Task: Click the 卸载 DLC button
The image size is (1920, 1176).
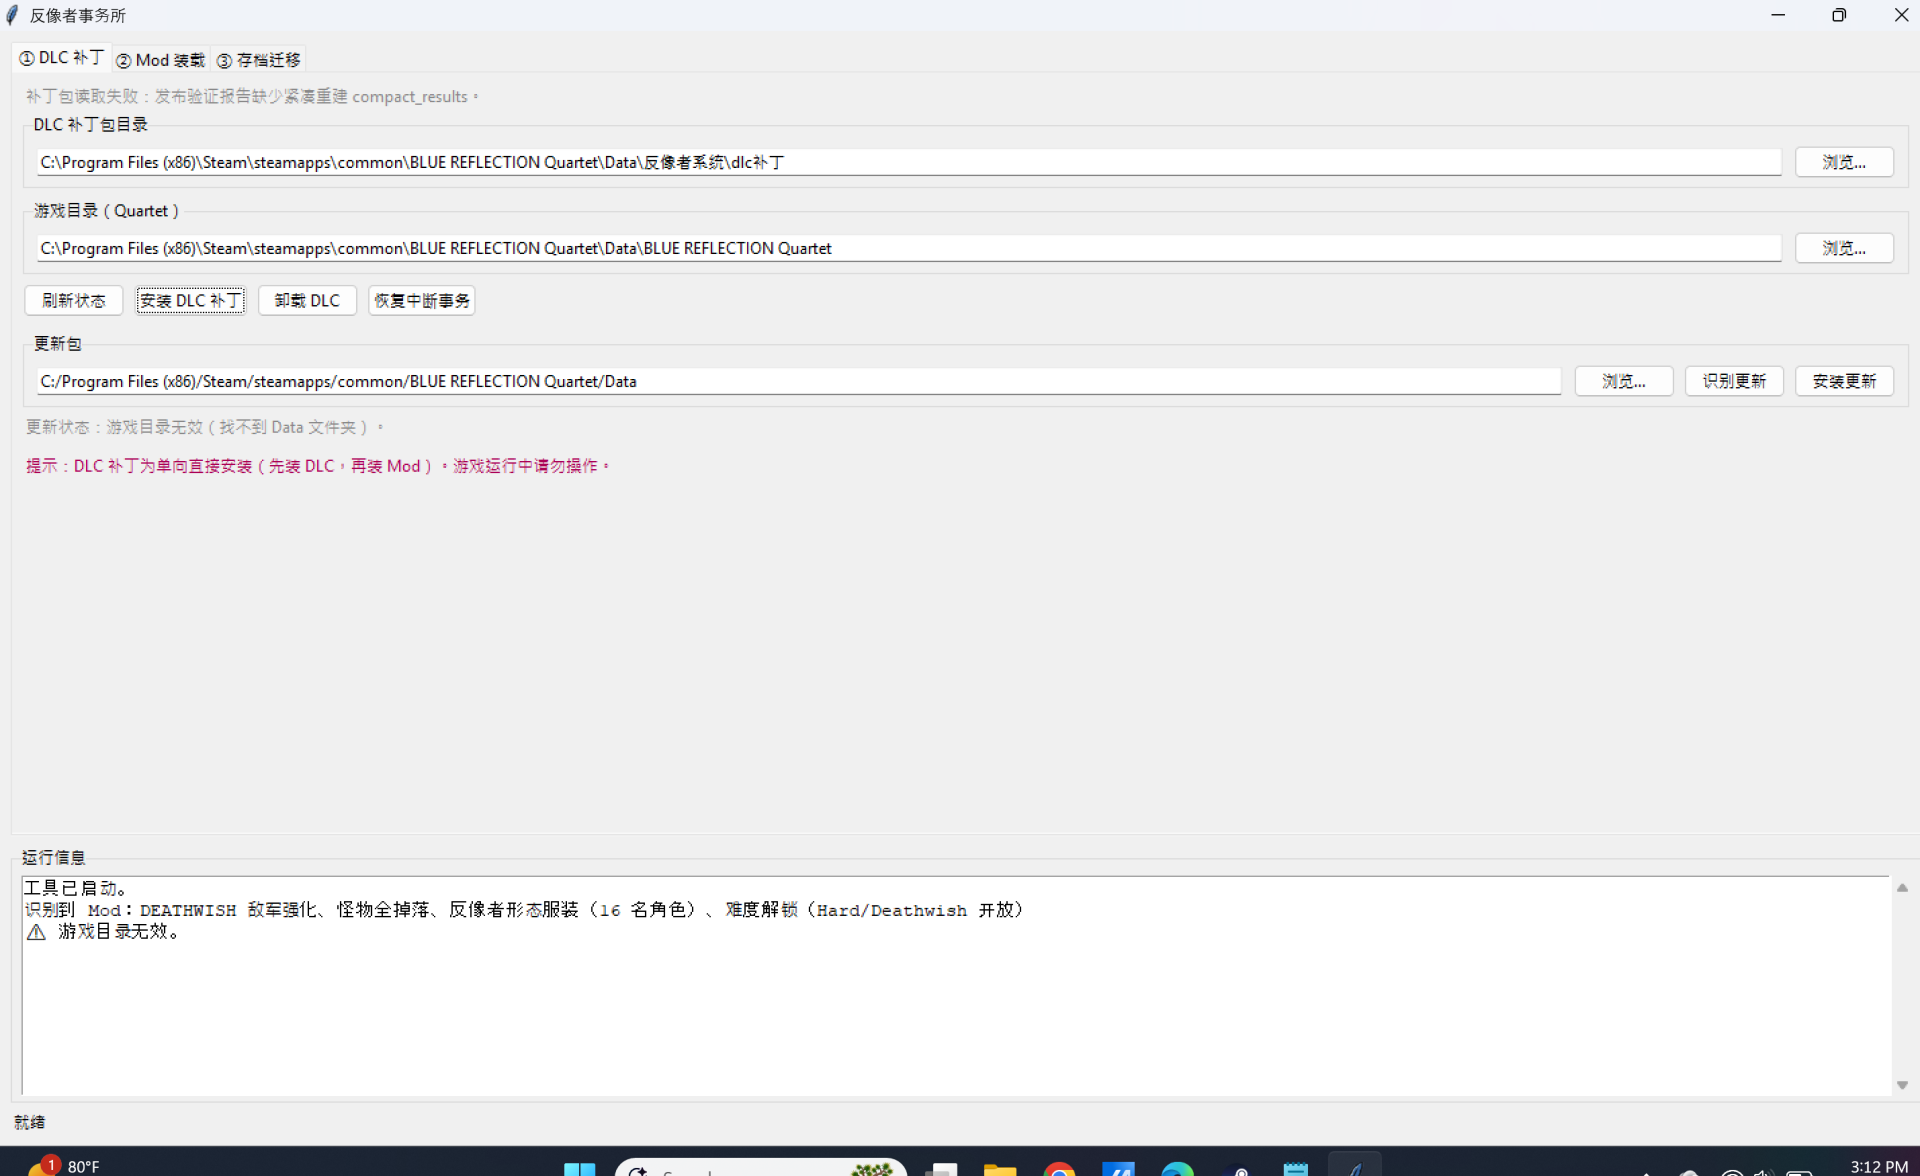Action: pyautogui.click(x=307, y=300)
